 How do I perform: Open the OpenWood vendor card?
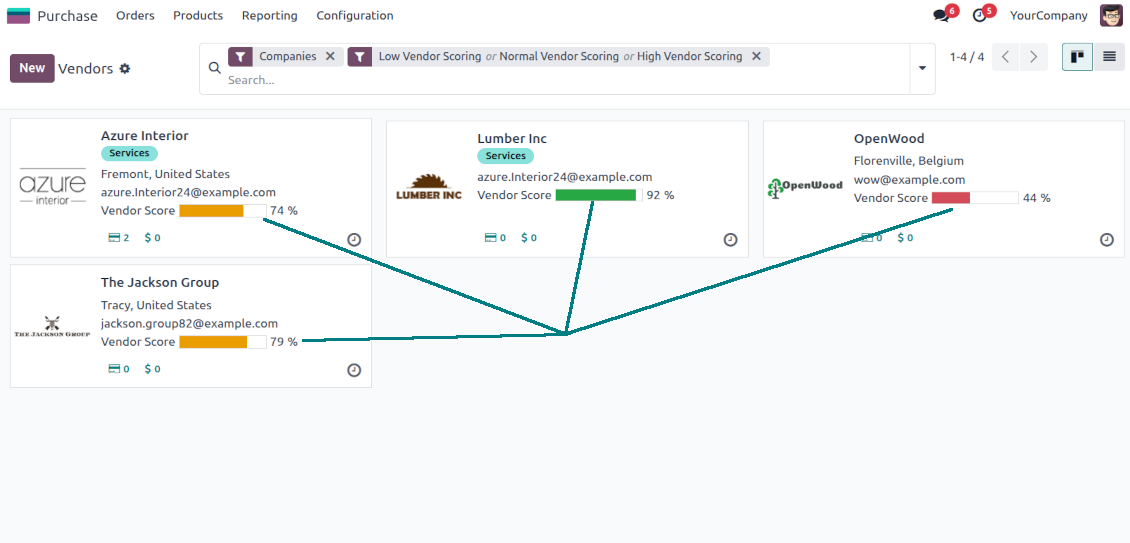(x=943, y=189)
